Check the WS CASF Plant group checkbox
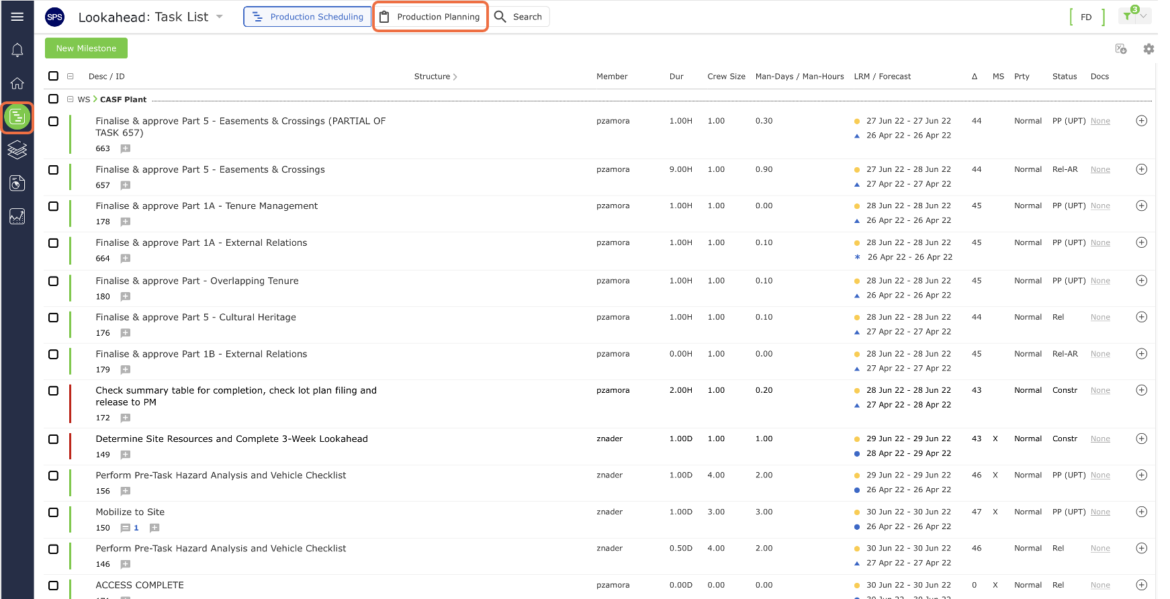This screenshot has height=599, width=1170. 53,99
